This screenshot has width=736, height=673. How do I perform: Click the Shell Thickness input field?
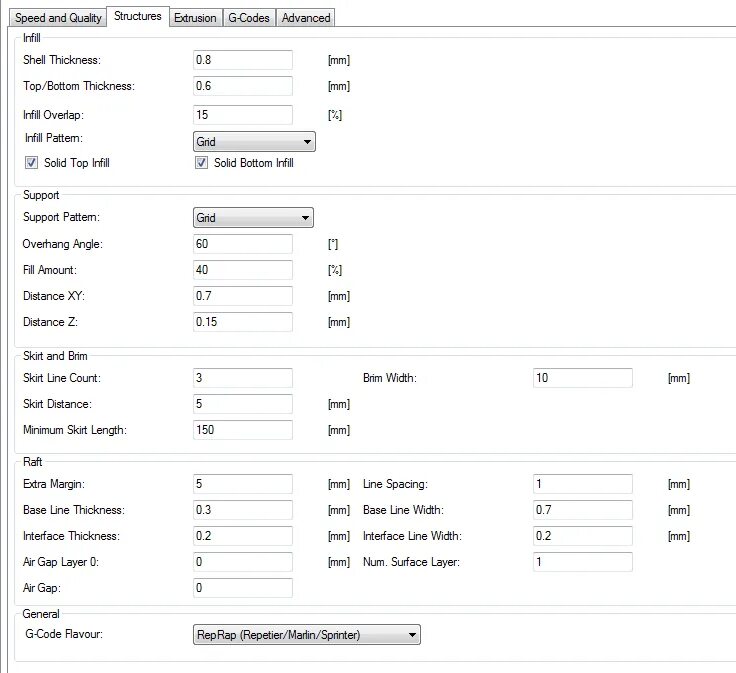[243, 61]
